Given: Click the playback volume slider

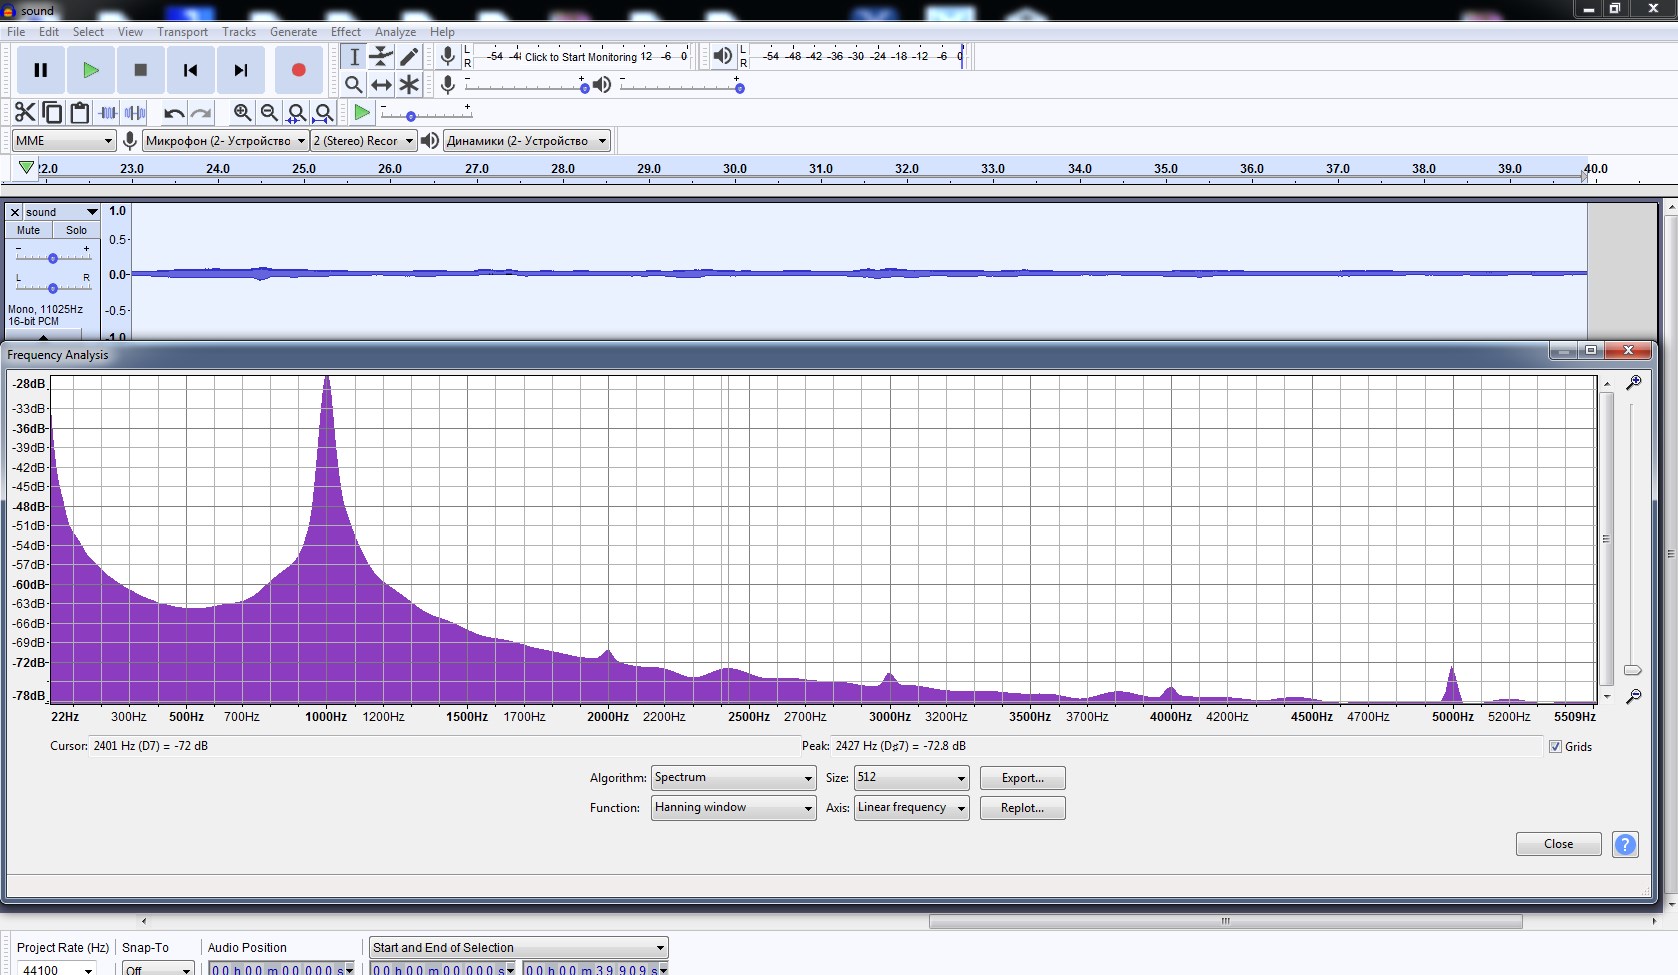Looking at the screenshot, I should [680, 87].
